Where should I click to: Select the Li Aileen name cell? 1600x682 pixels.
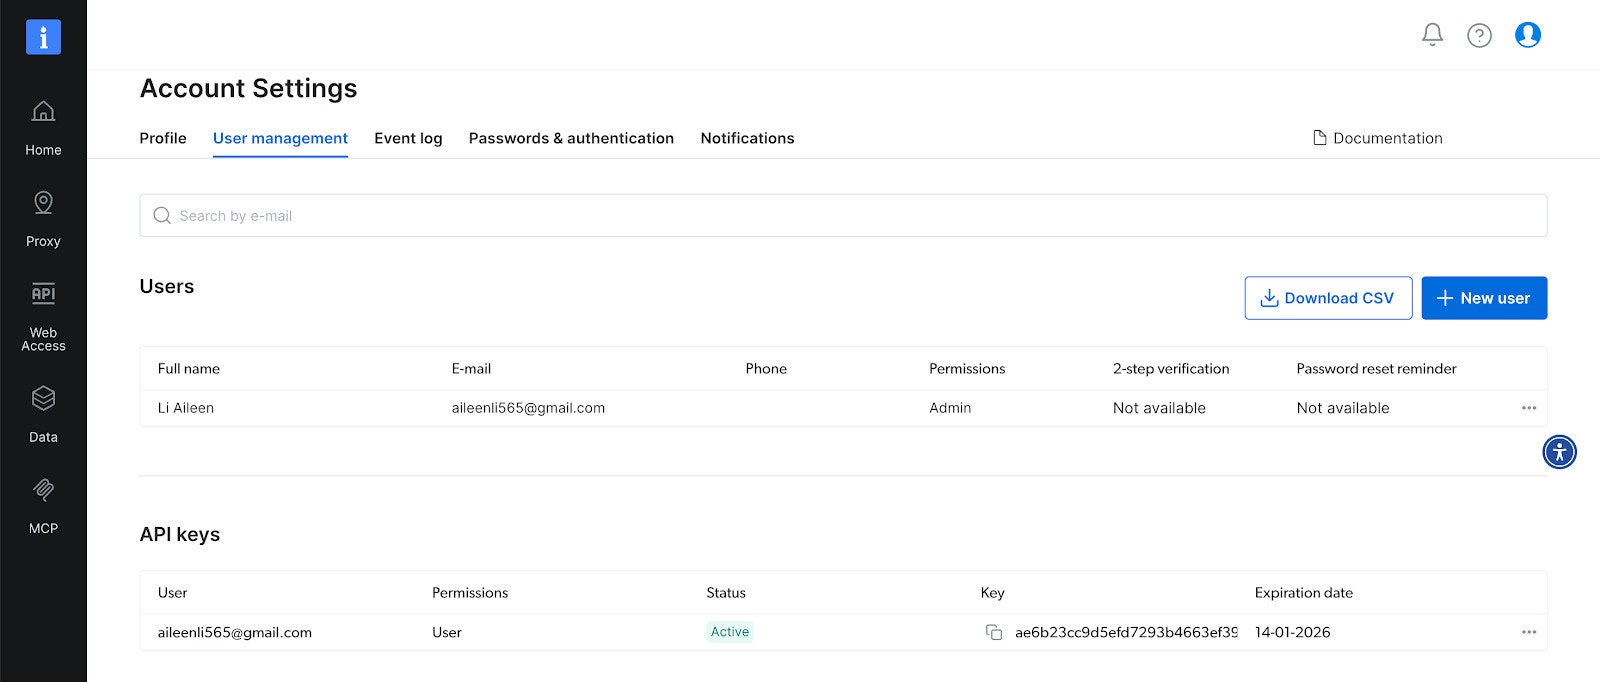coord(186,408)
